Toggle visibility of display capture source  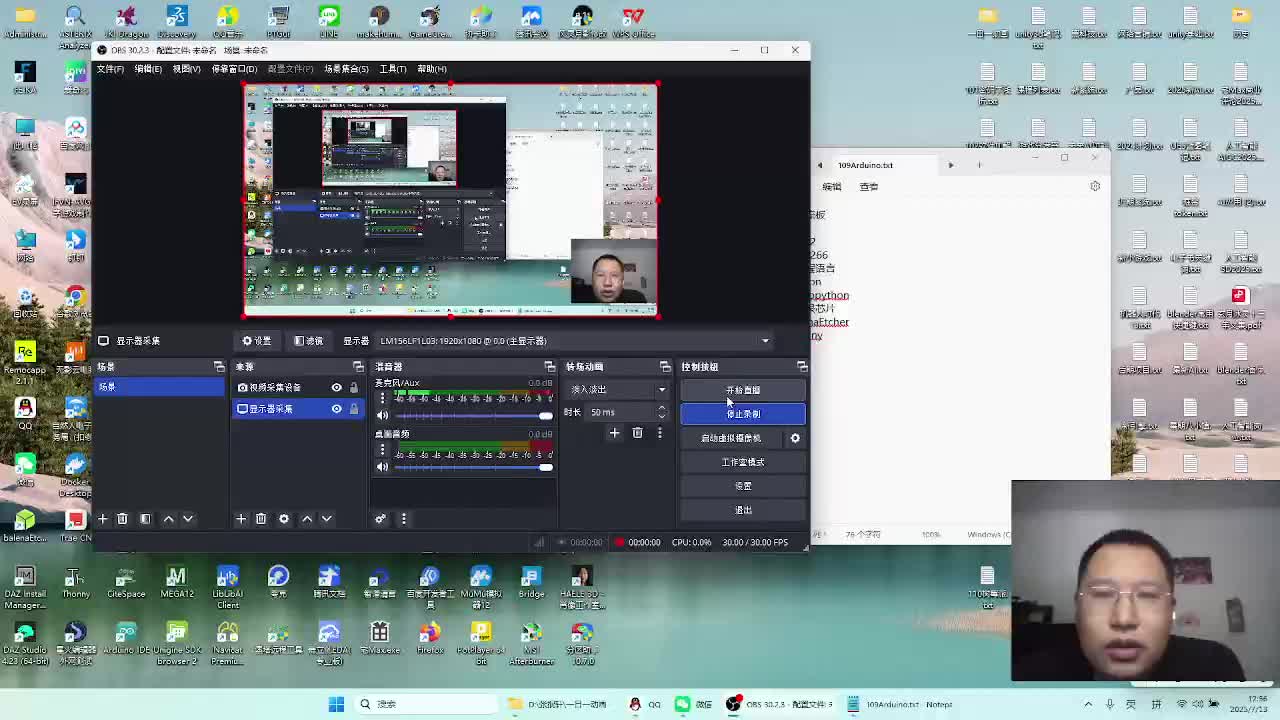click(x=336, y=409)
